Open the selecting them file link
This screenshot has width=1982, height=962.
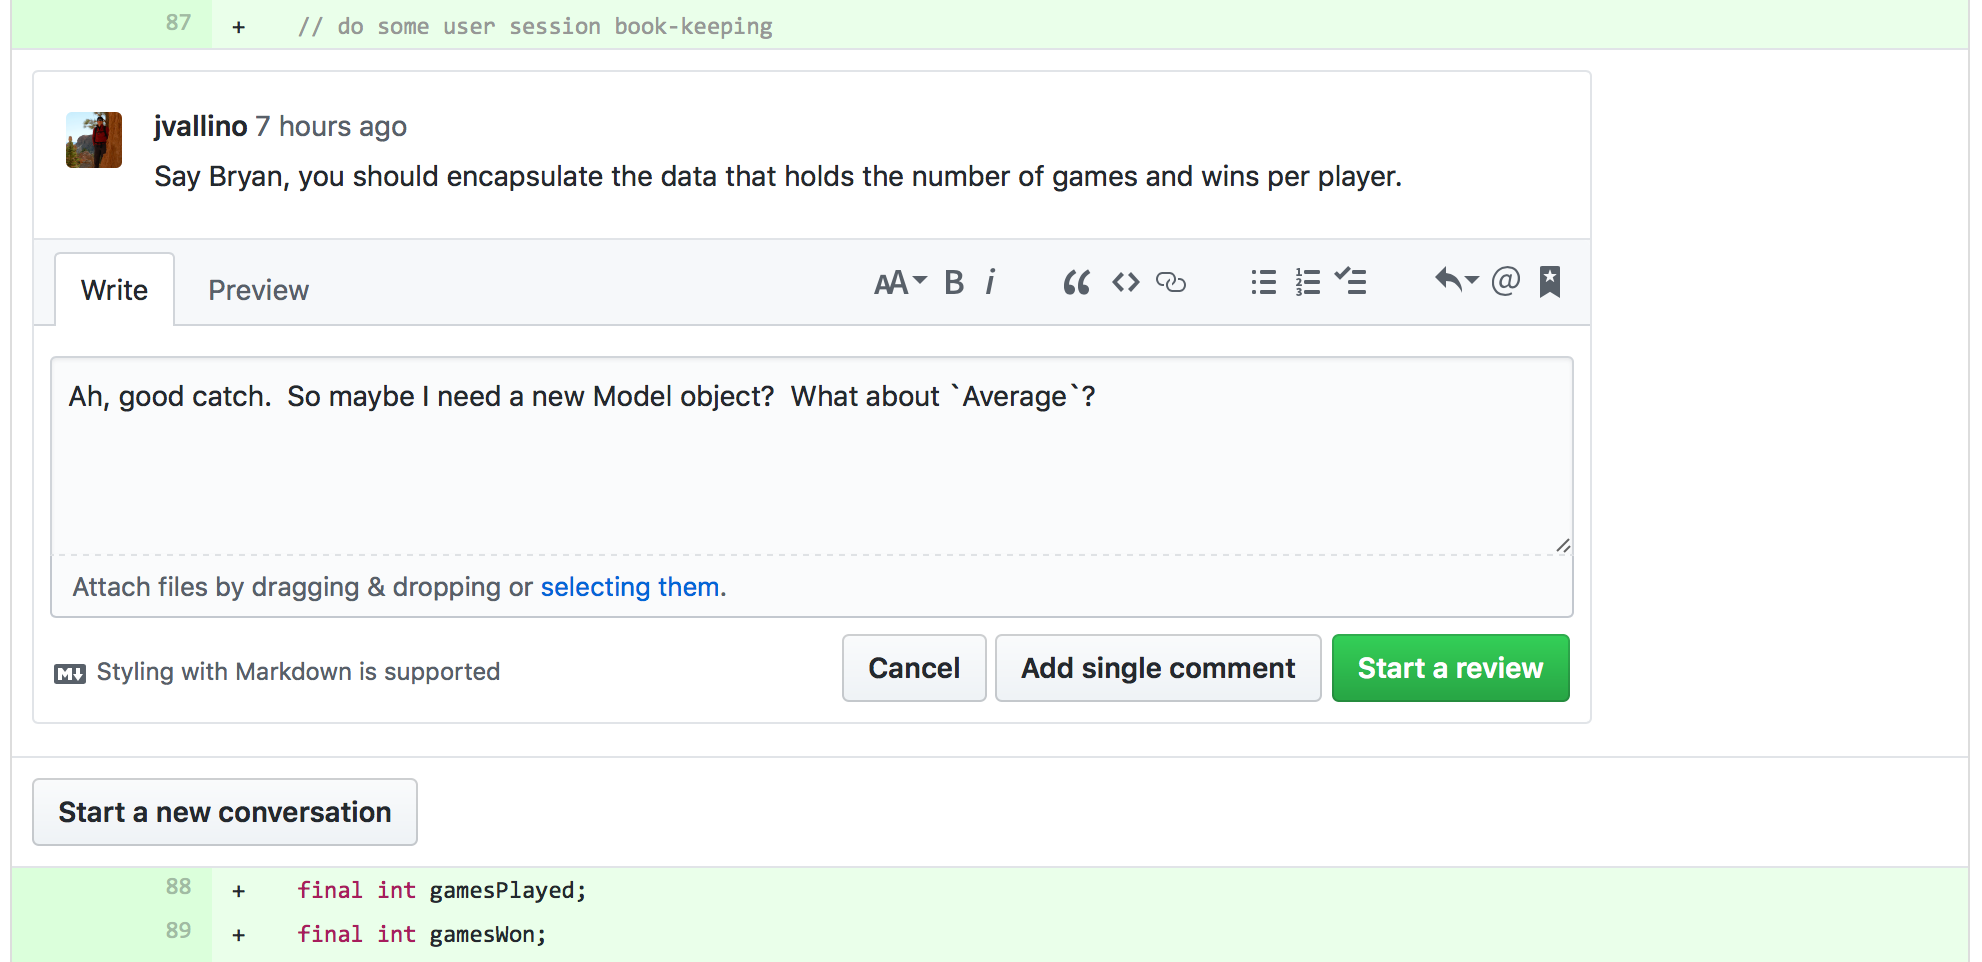click(630, 587)
